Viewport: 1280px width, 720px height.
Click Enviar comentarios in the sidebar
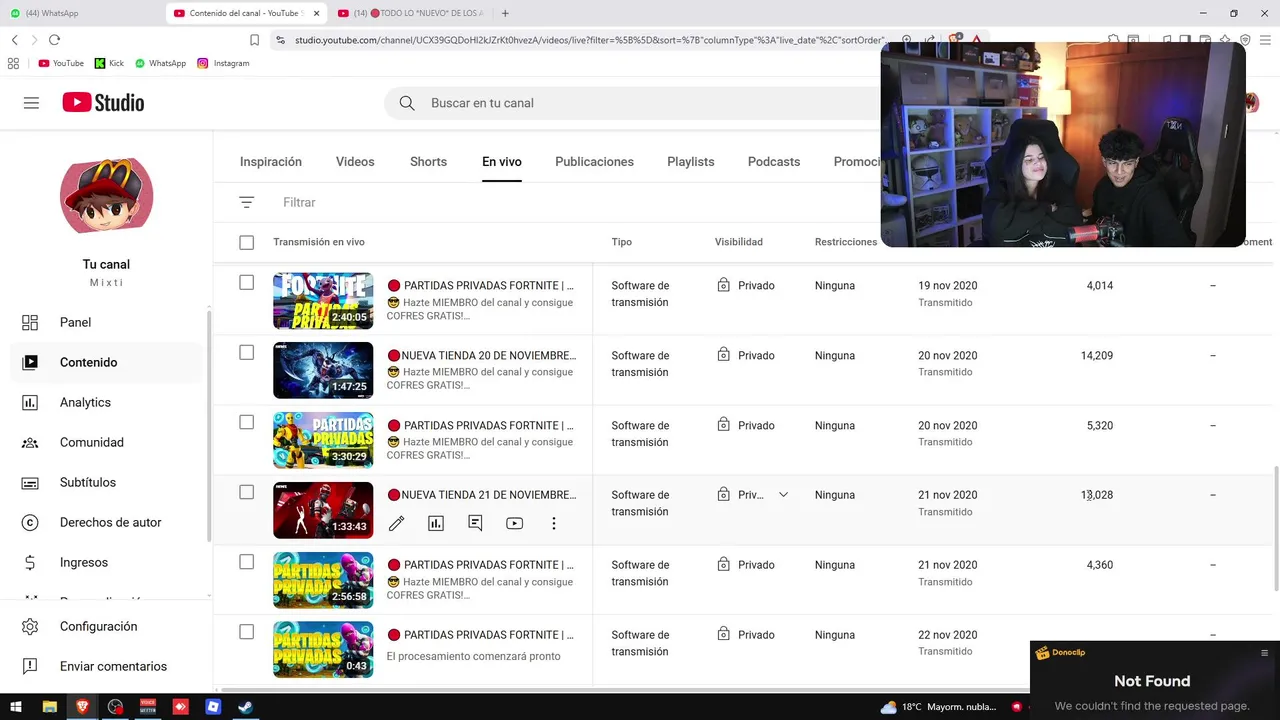coord(106,666)
